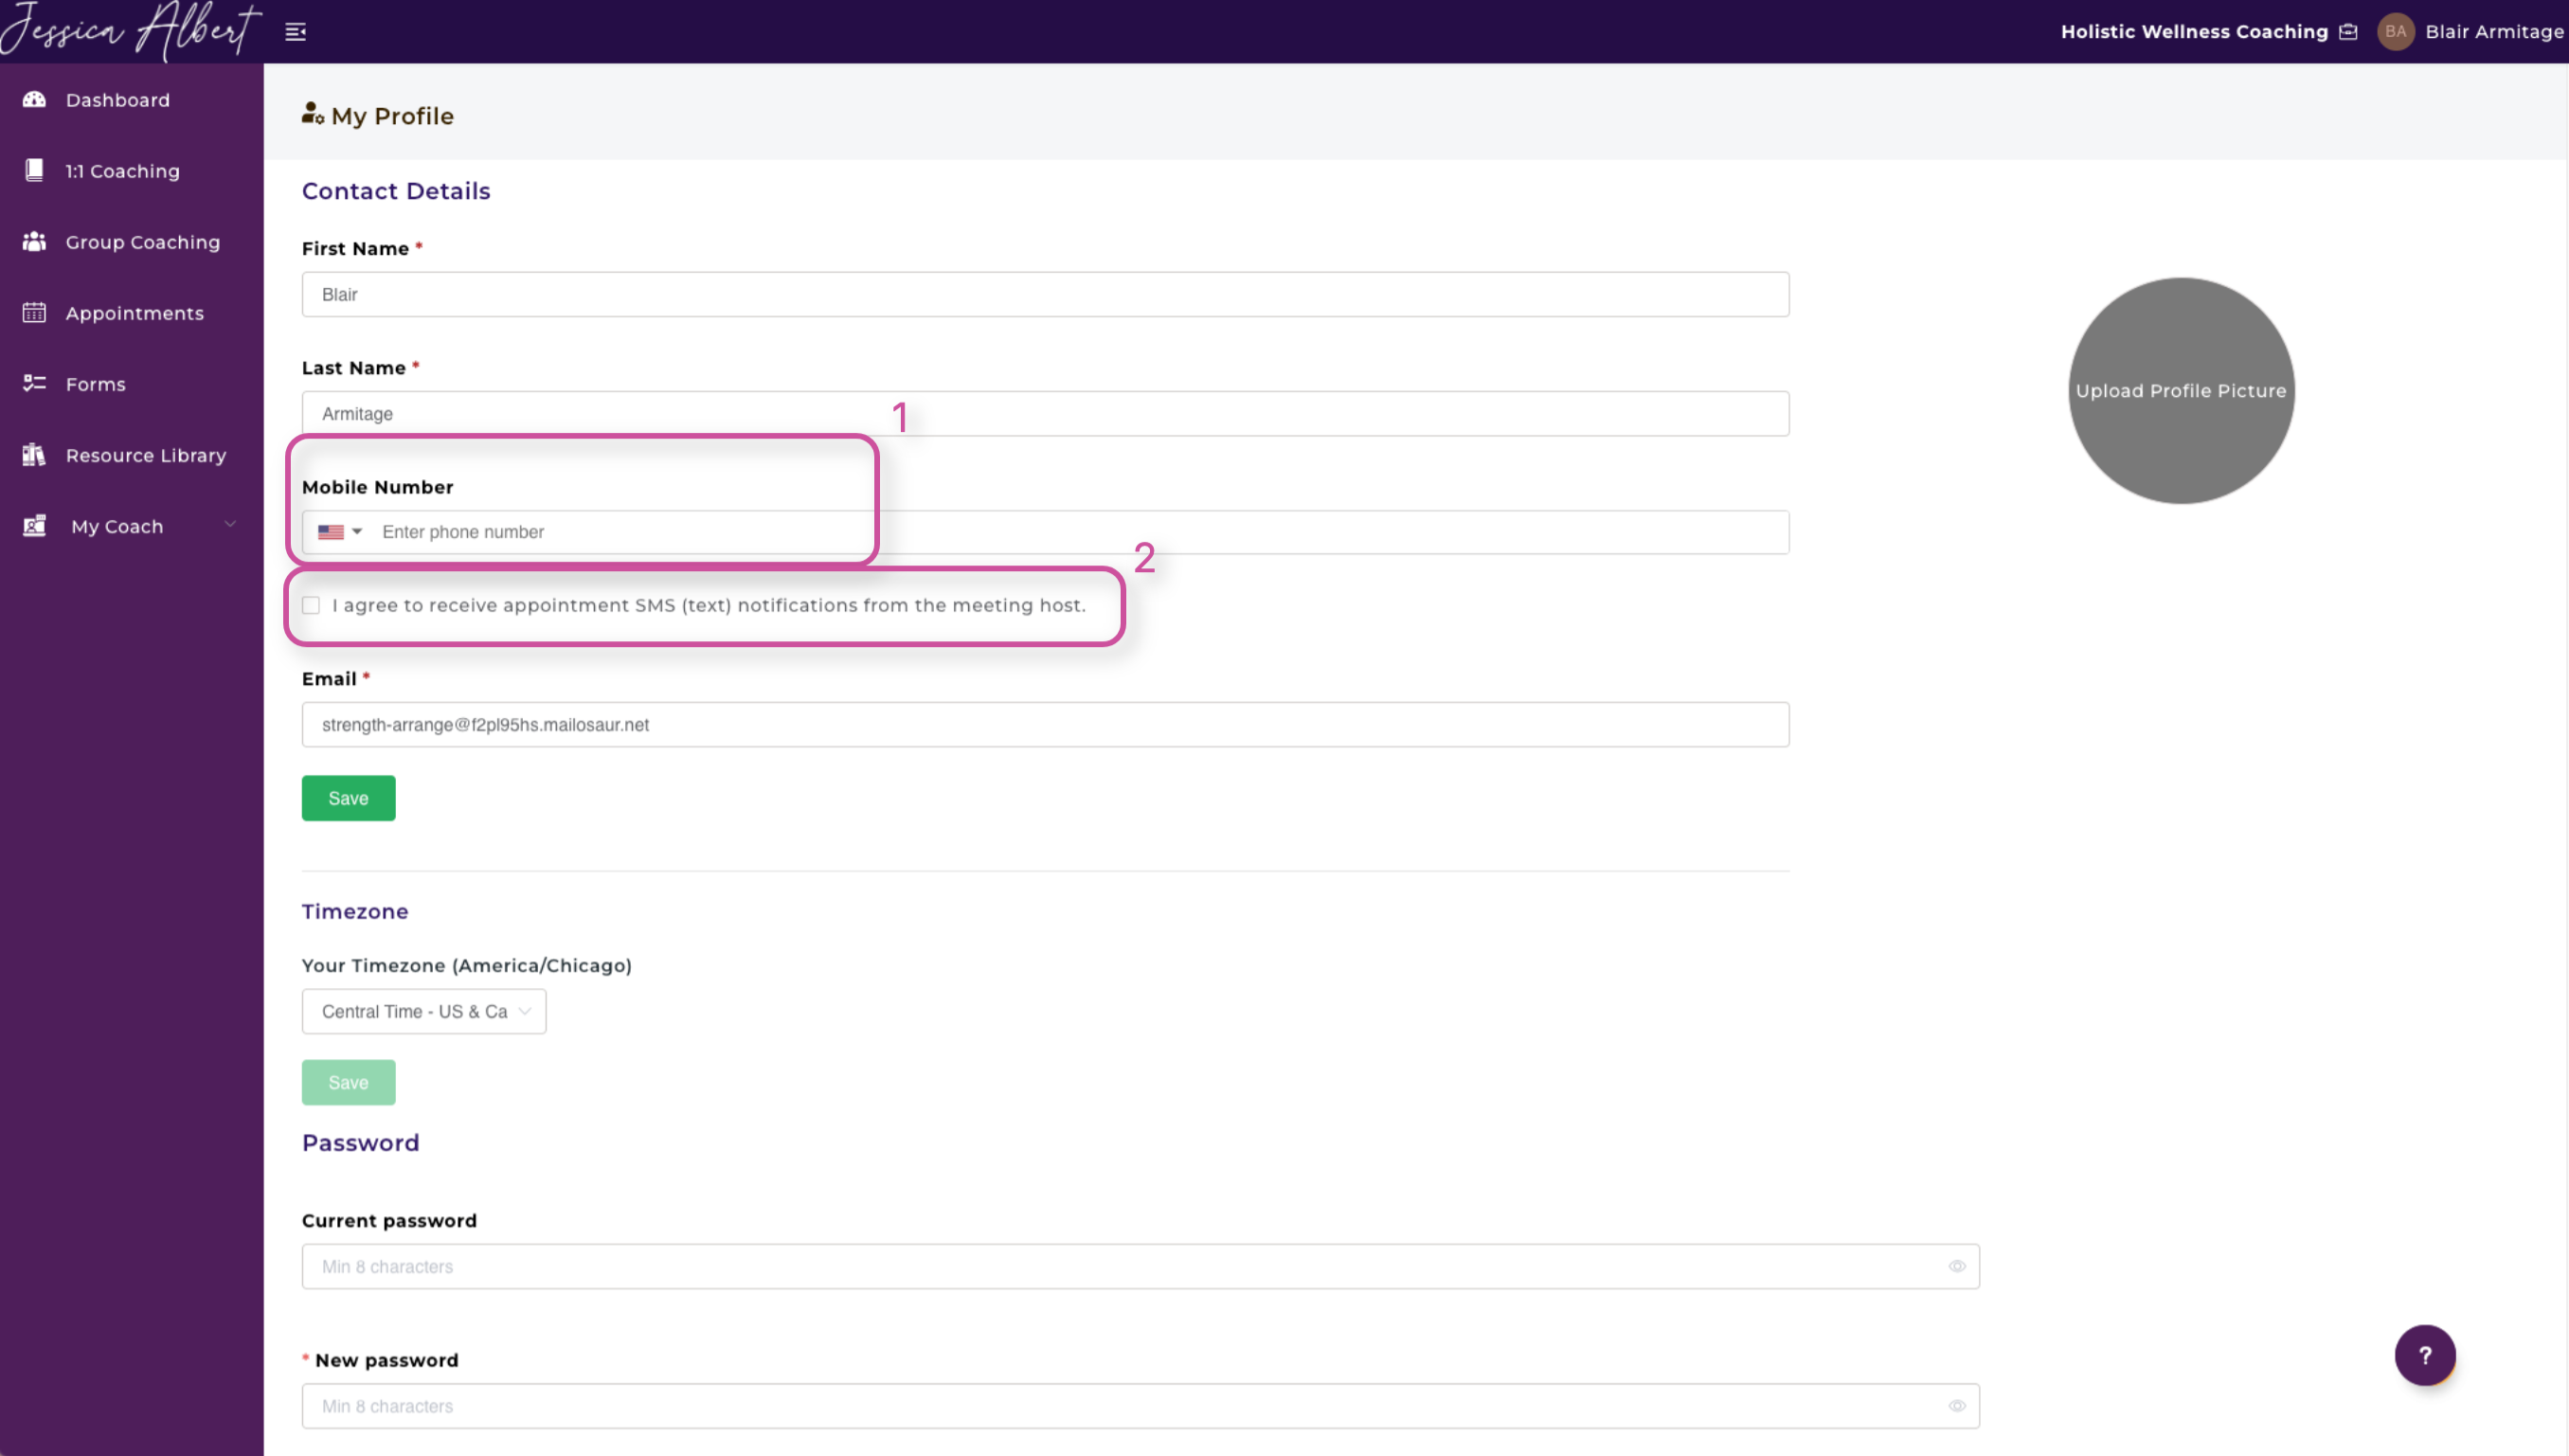Open the purple help question mark
This screenshot has width=2569, height=1456.
click(x=2424, y=1355)
